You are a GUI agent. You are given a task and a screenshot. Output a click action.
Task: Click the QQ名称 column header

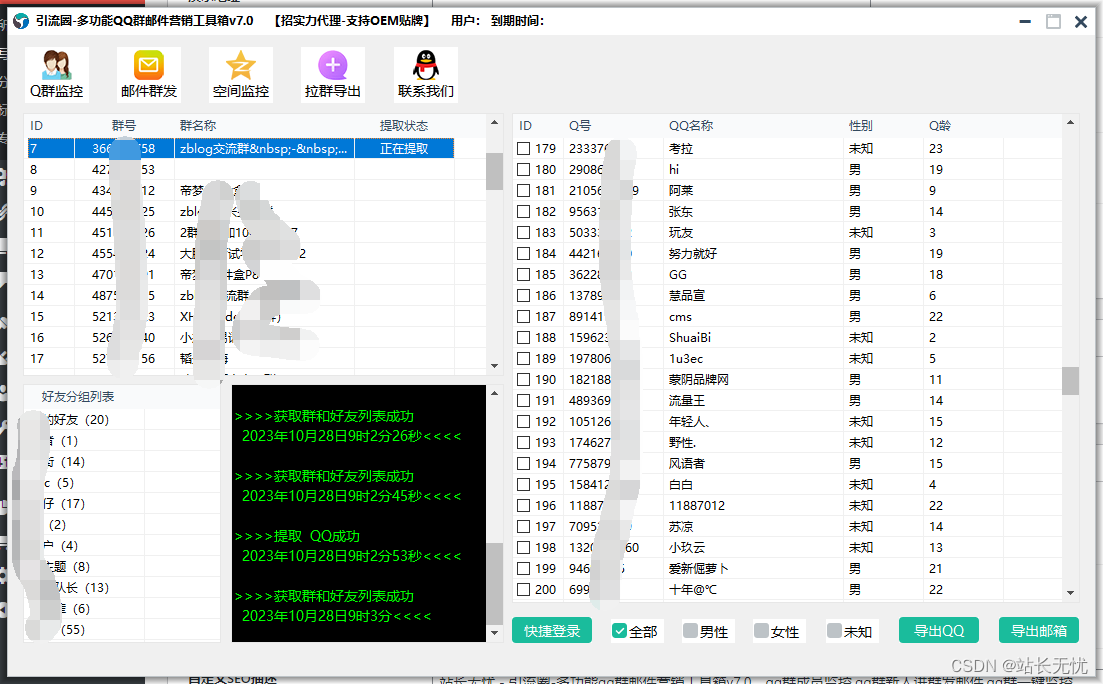691,125
